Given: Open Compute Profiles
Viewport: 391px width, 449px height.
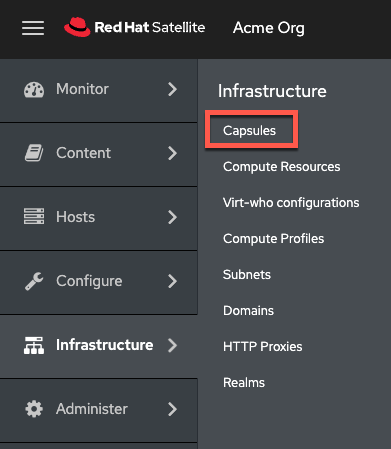Looking at the screenshot, I should (x=273, y=239).
